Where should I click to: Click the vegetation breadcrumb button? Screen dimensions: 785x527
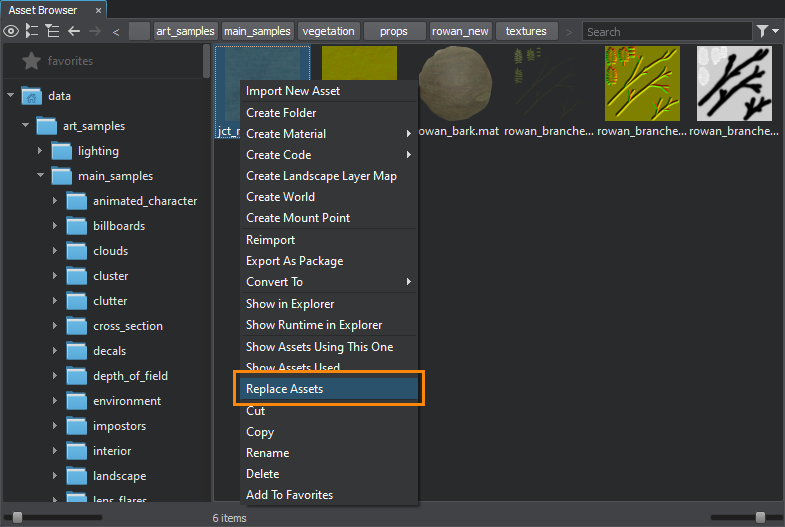point(328,31)
